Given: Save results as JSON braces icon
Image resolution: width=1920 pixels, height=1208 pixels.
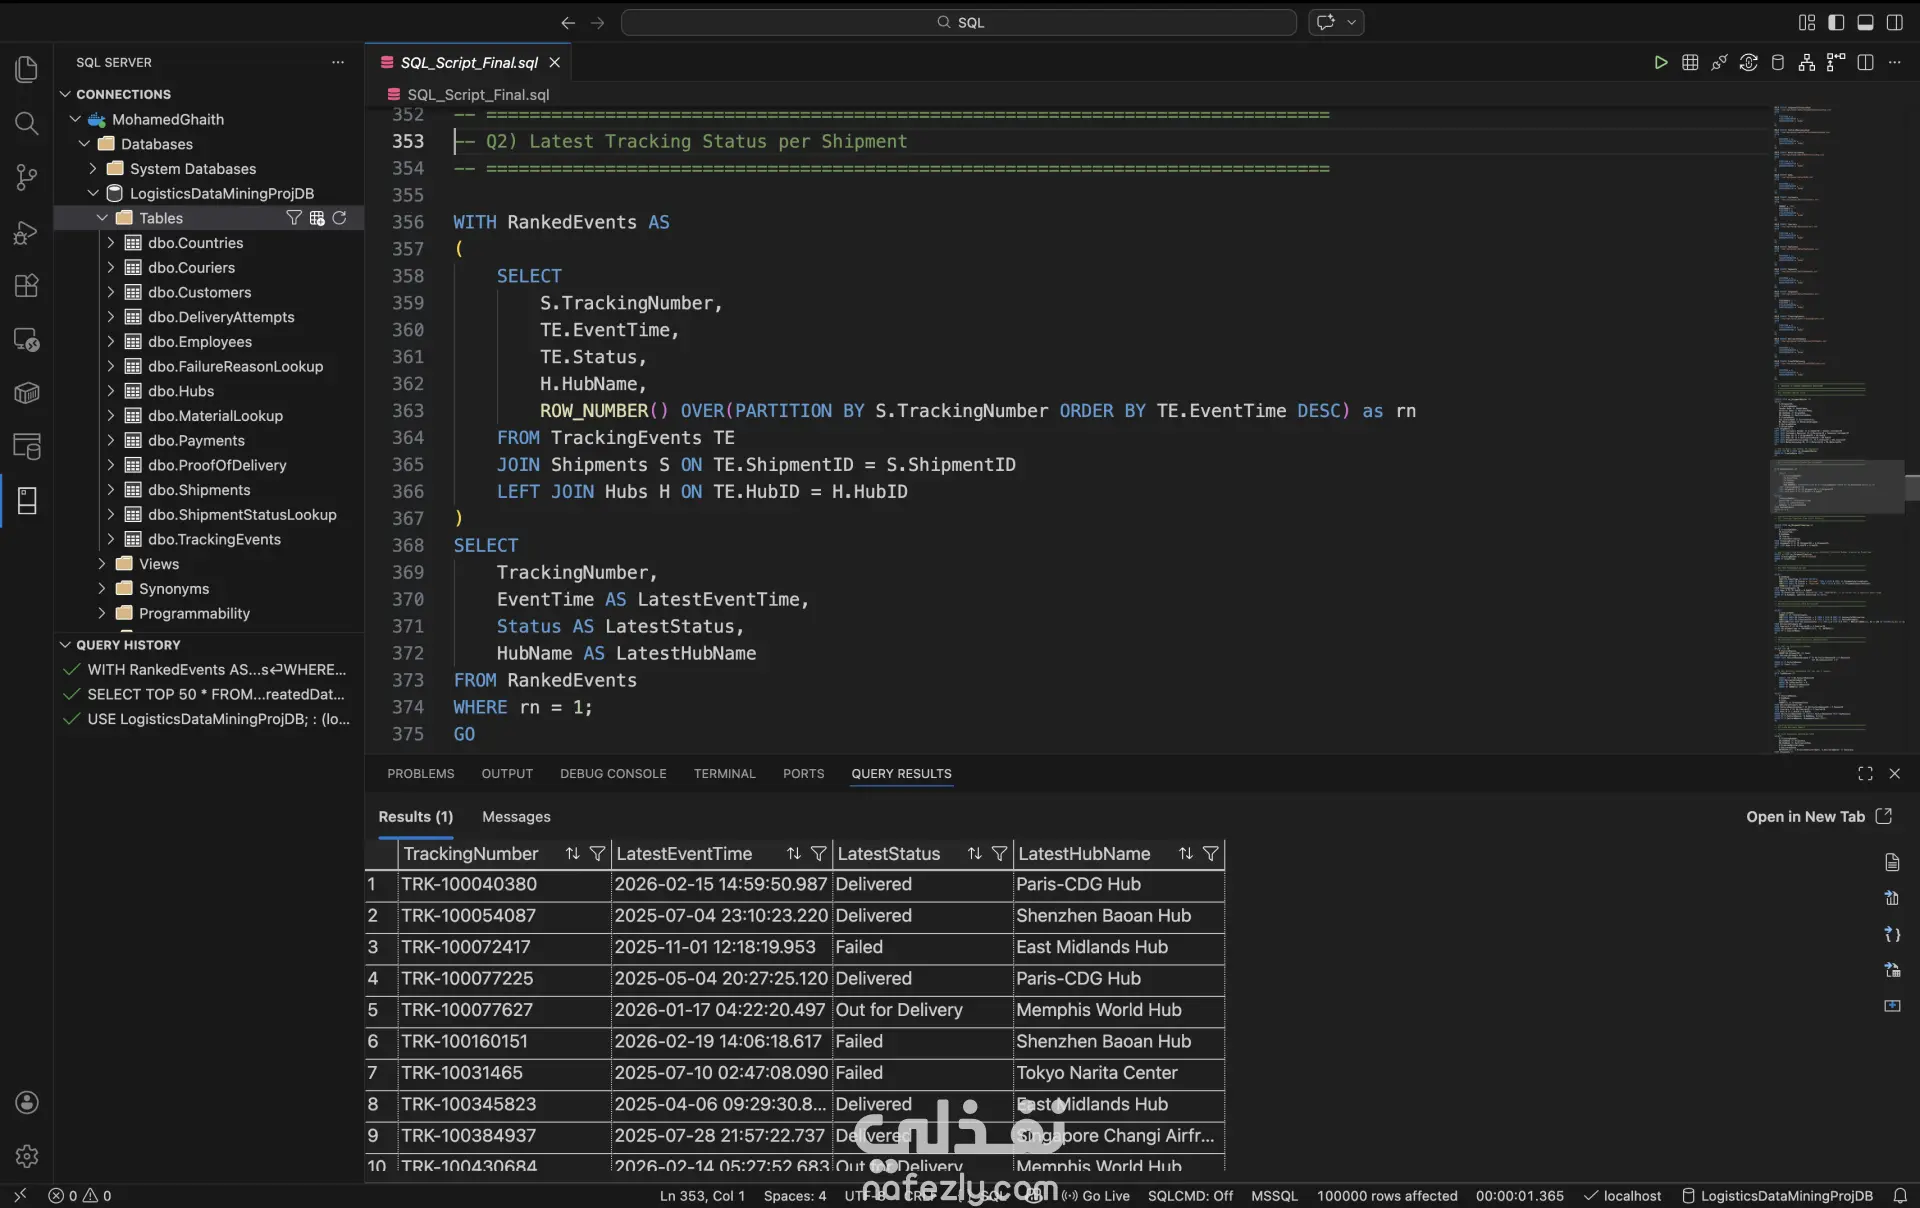Looking at the screenshot, I should (x=1892, y=934).
